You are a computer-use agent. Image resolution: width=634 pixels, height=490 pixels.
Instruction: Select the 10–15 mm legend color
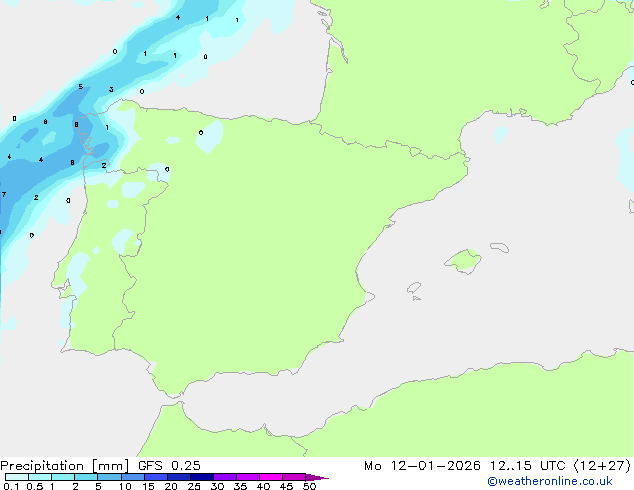pyautogui.click(x=132, y=477)
